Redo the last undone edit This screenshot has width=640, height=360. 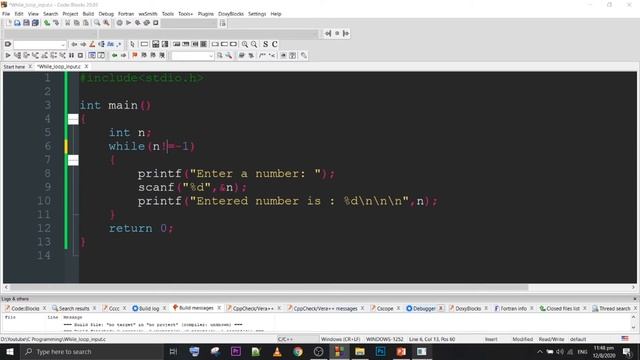[56, 23]
